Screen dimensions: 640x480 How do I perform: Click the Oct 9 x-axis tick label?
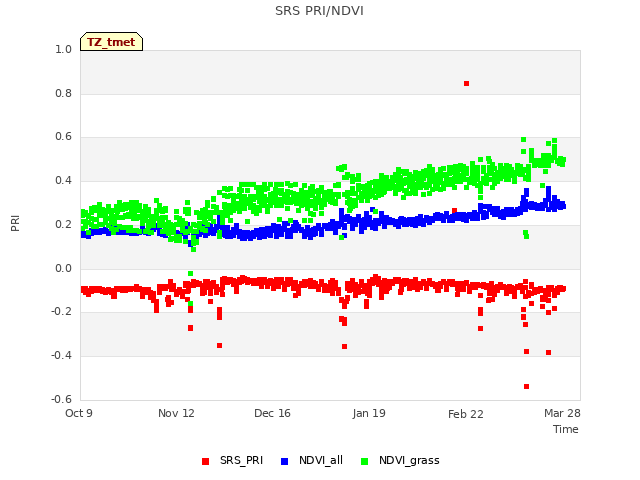79,413
